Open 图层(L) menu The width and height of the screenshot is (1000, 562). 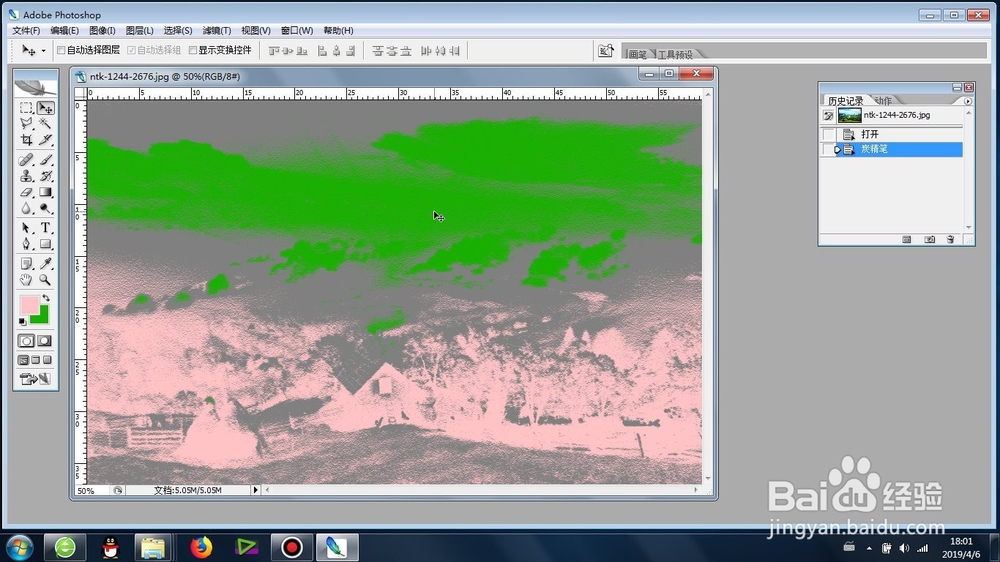139,30
